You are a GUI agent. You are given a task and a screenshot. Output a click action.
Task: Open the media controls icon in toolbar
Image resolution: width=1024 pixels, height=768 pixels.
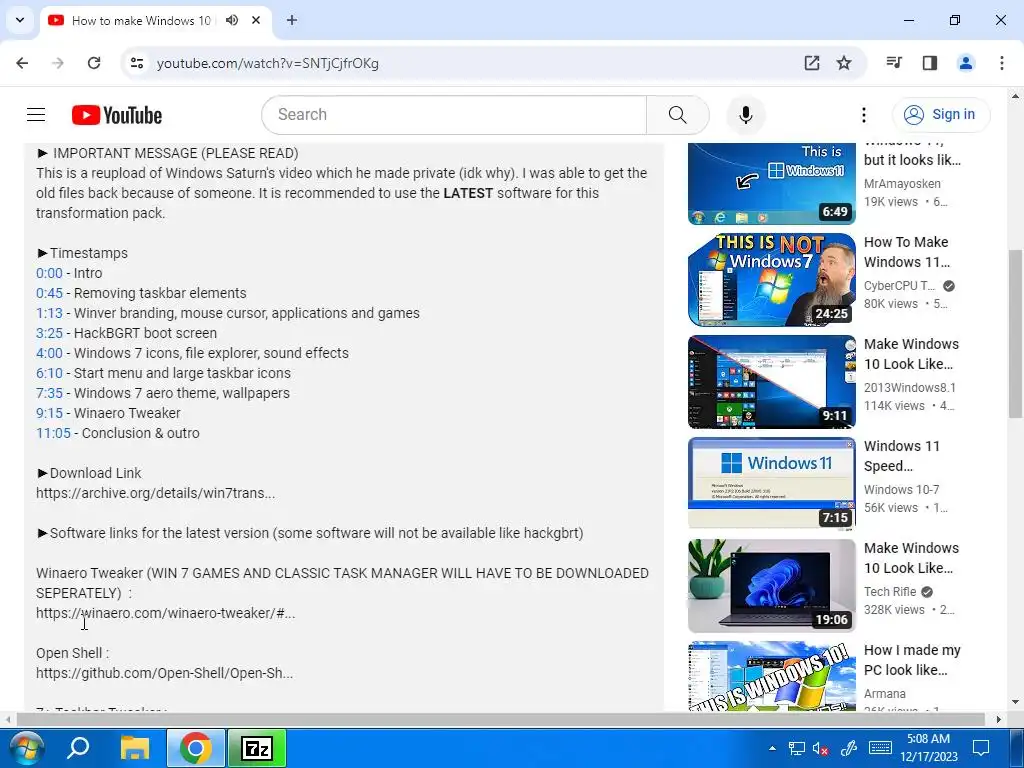[894, 63]
